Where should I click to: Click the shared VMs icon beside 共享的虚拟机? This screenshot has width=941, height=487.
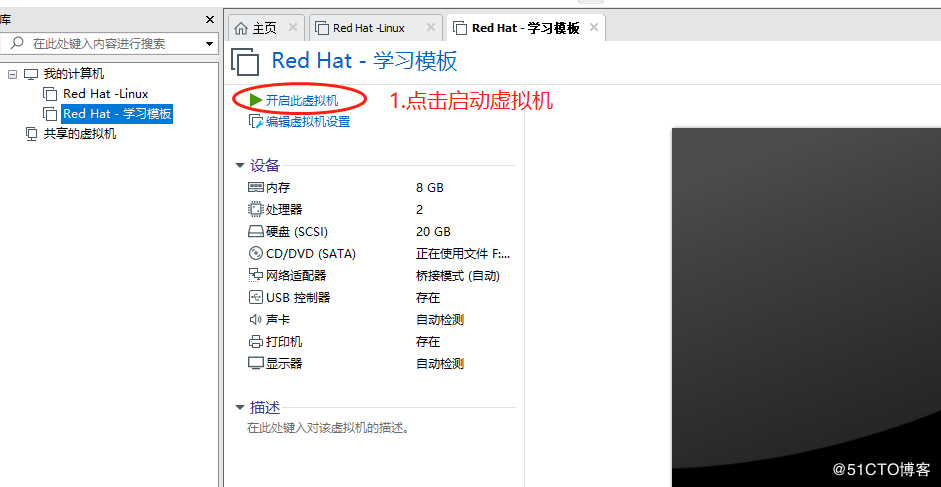point(31,134)
